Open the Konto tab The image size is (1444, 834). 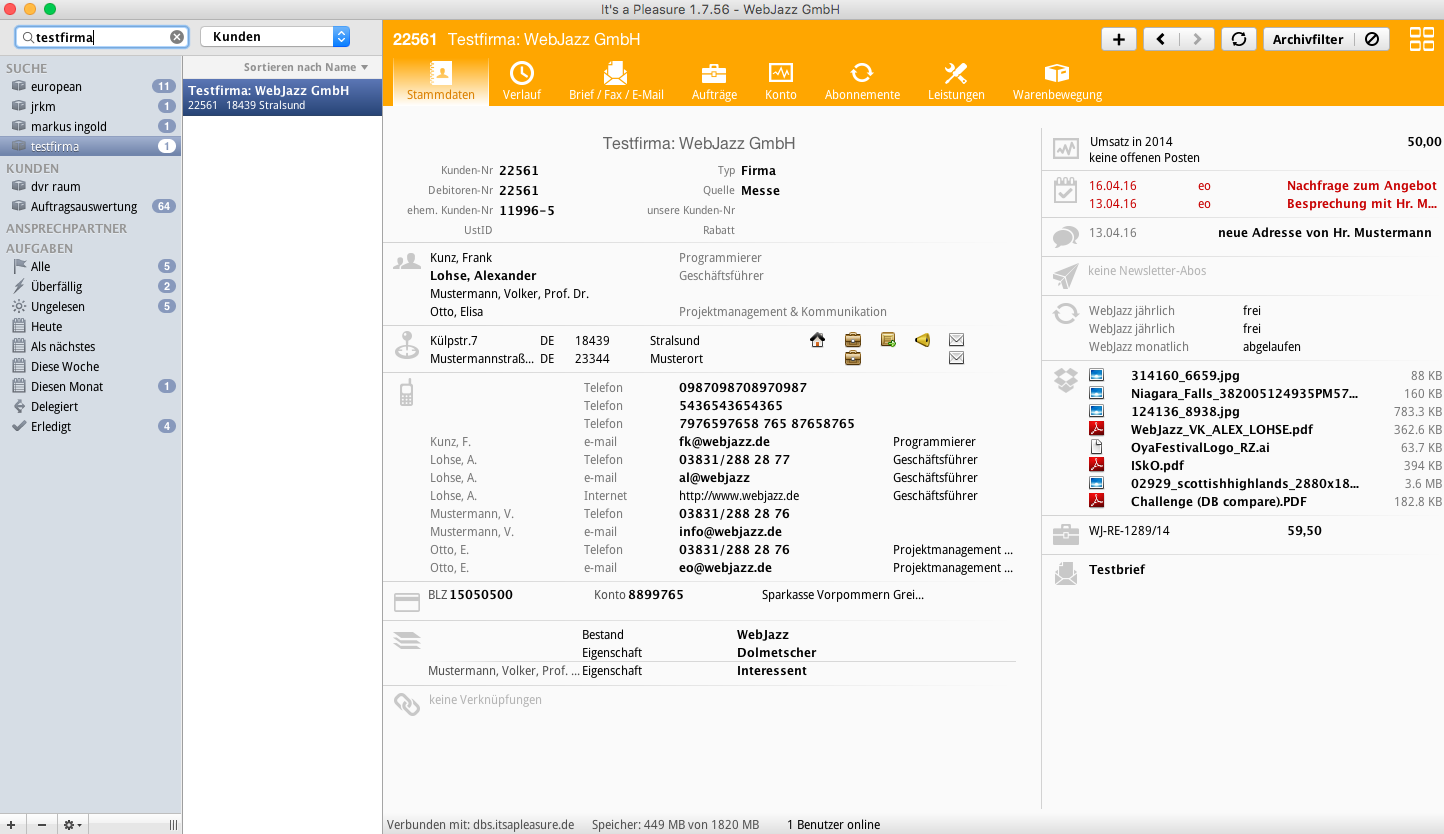coord(781,81)
